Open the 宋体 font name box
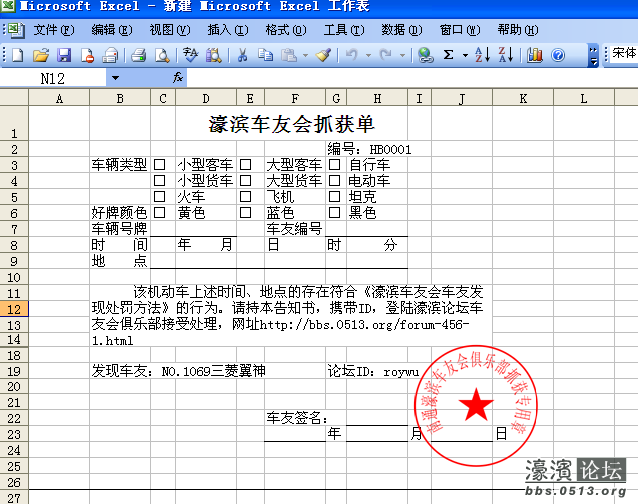638x504 pixels. [x=624, y=53]
